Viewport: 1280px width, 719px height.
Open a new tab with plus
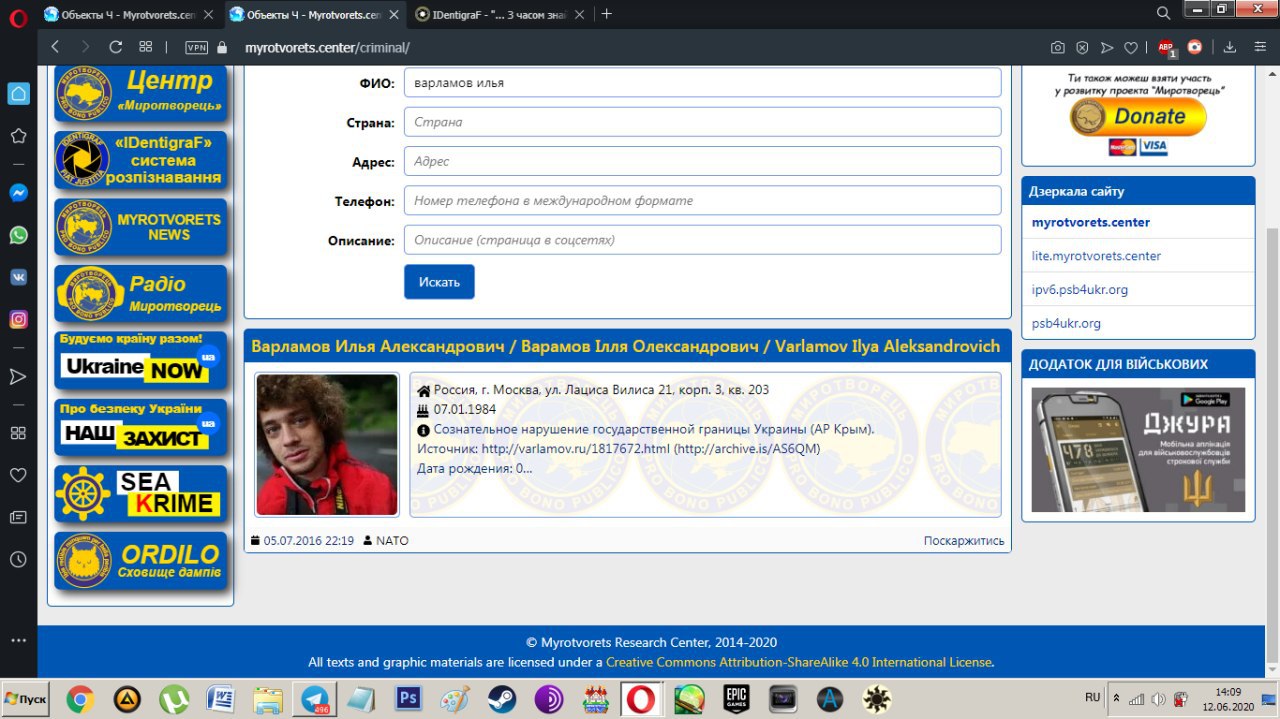606,14
